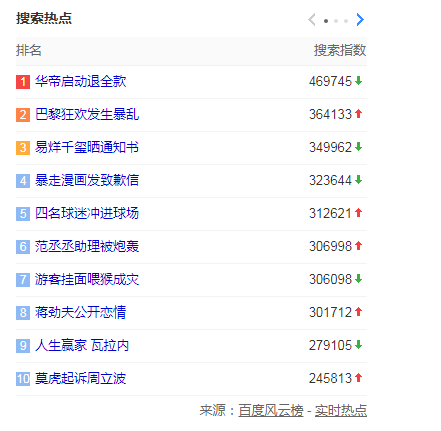Image resolution: width=441 pixels, height=431 pixels.
Task: Click search index value 279105
Action: pyautogui.click(x=330, y=345)
